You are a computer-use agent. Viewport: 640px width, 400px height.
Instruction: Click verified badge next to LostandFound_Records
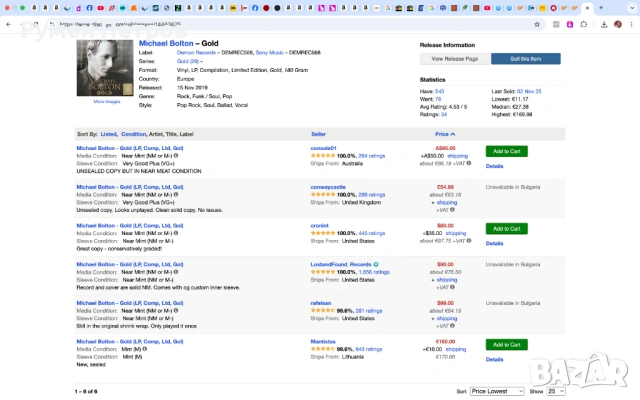(376, 264)
